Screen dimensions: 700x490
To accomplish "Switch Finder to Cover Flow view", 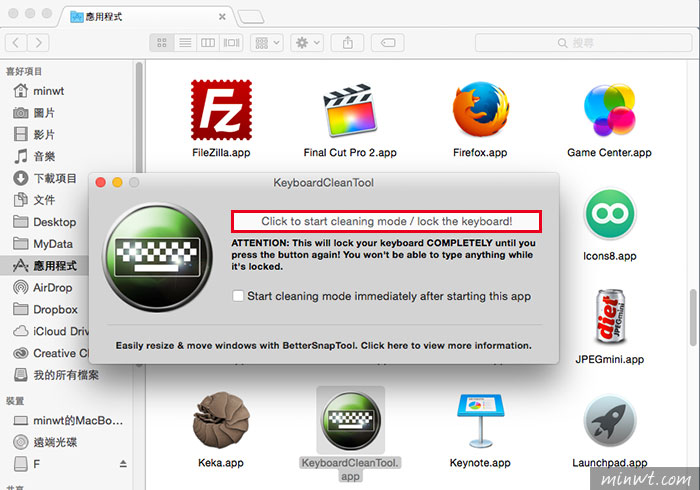I will click(x=231, y=43).
